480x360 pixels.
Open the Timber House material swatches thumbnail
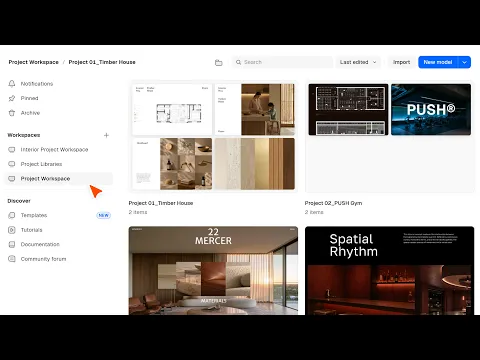(255, 164)
